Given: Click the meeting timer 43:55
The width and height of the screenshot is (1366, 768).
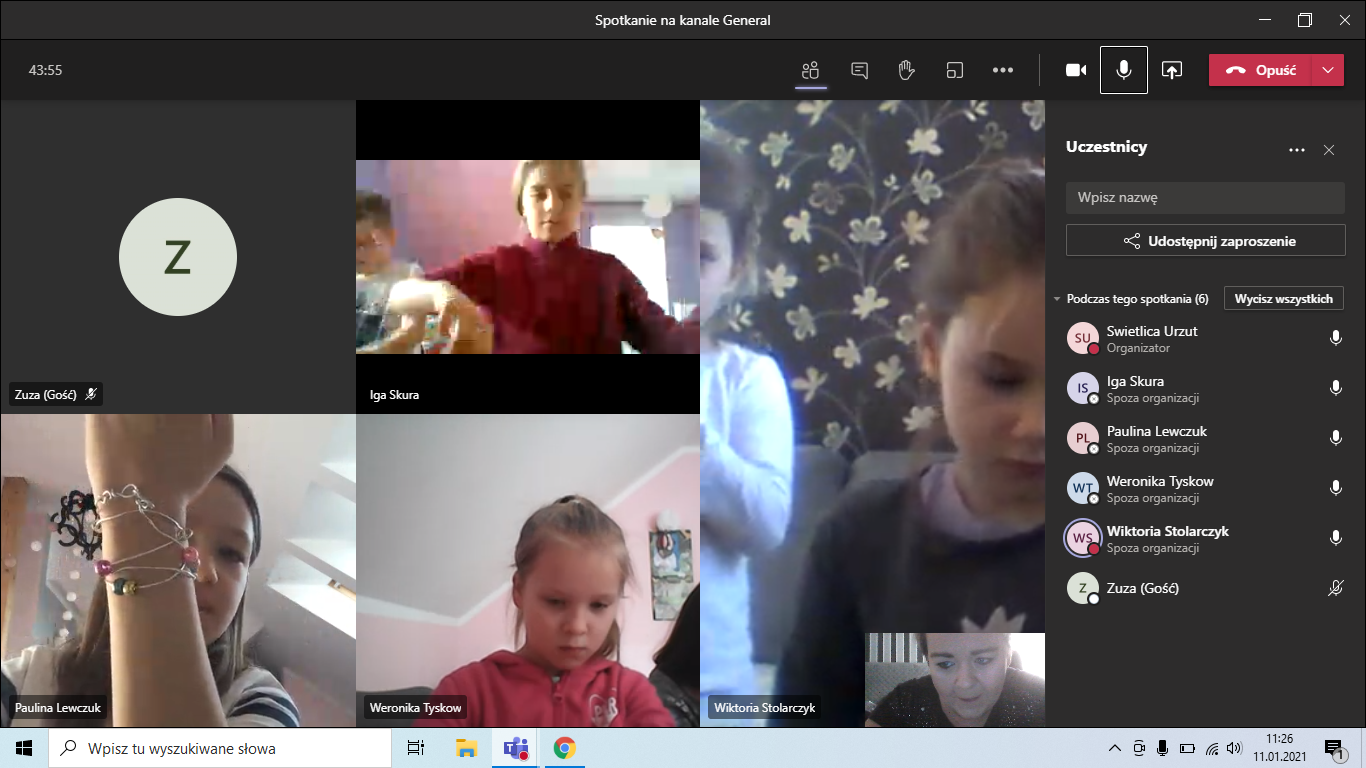Looking at the screenshot, I should [x=46, y=70].
